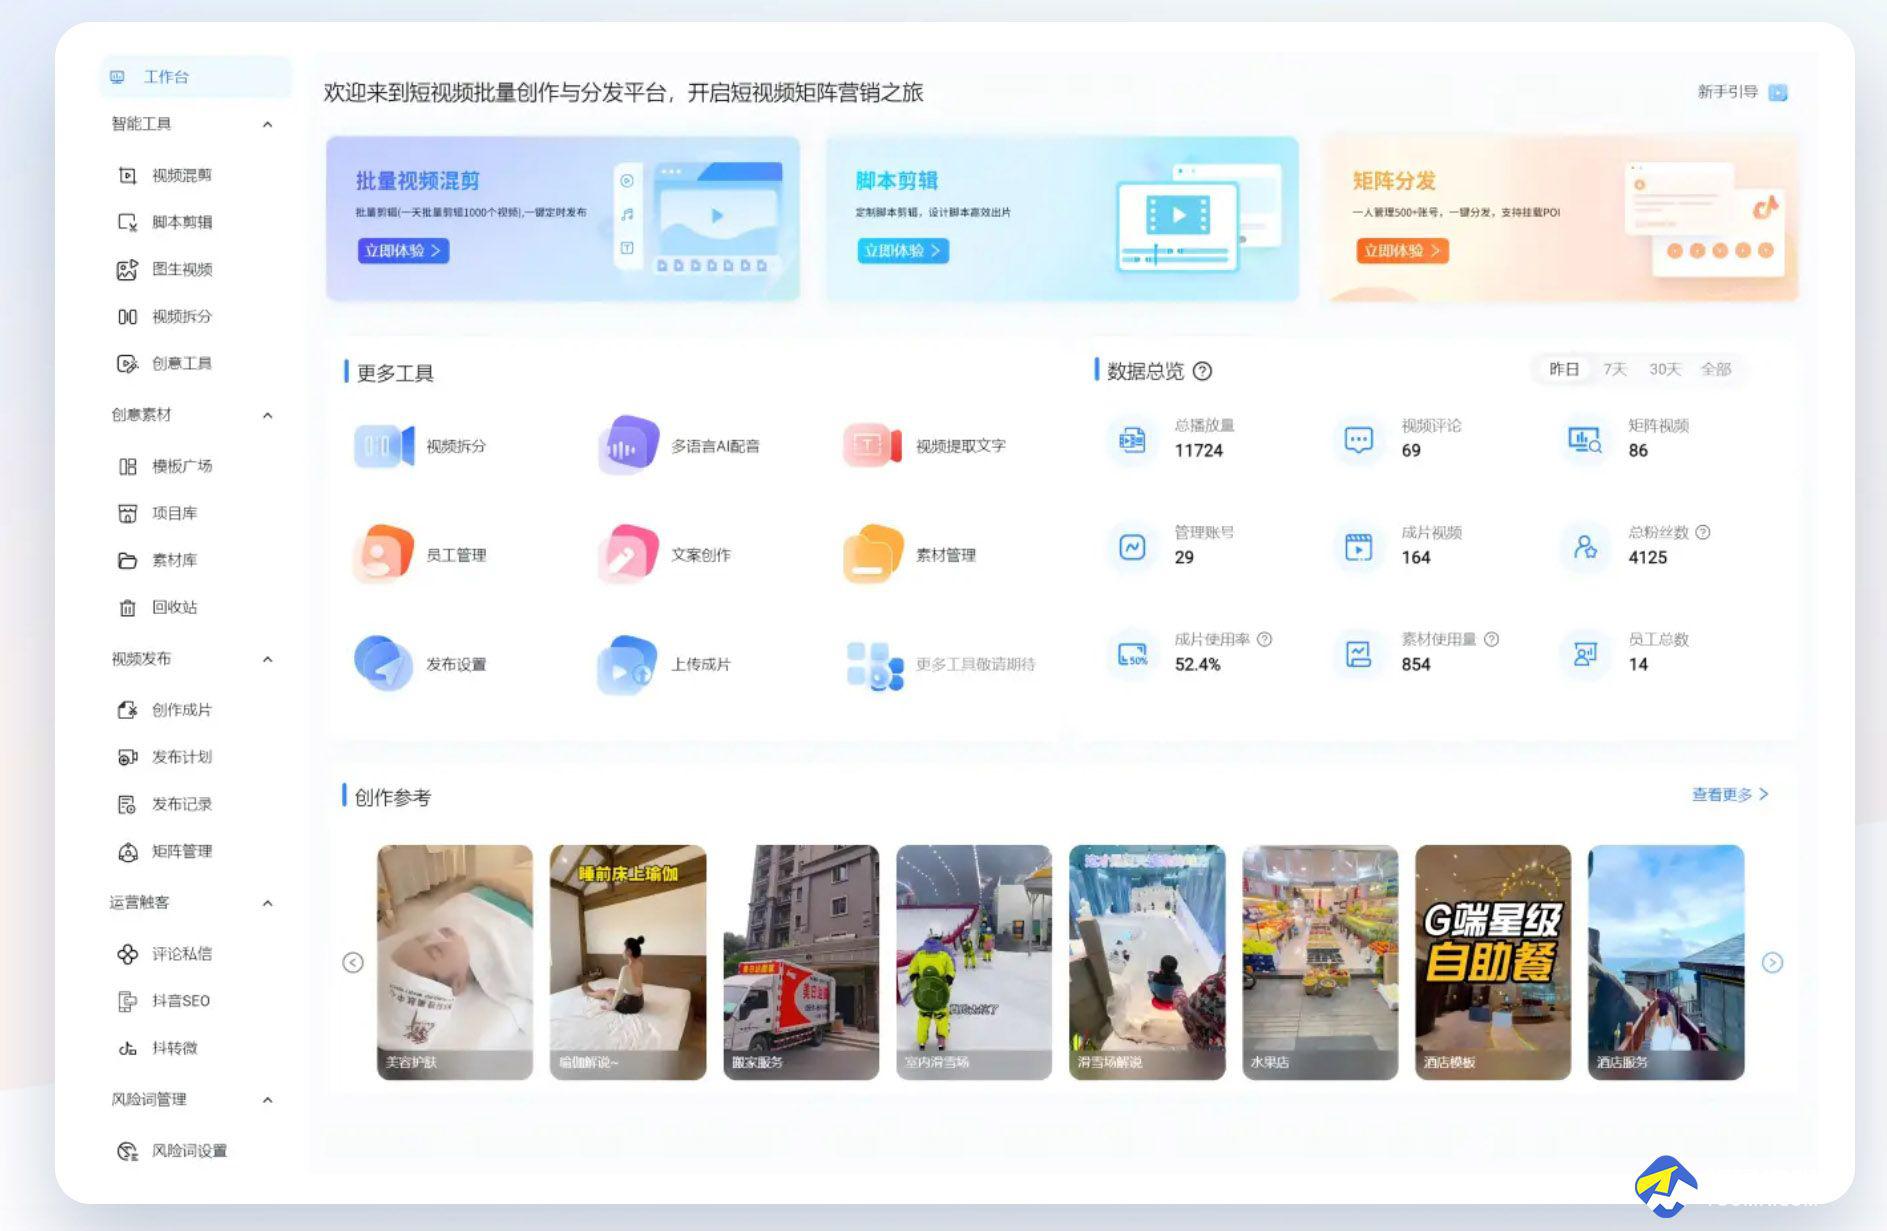Launch the 多语言AI配音 tool

tap(680, 445)
